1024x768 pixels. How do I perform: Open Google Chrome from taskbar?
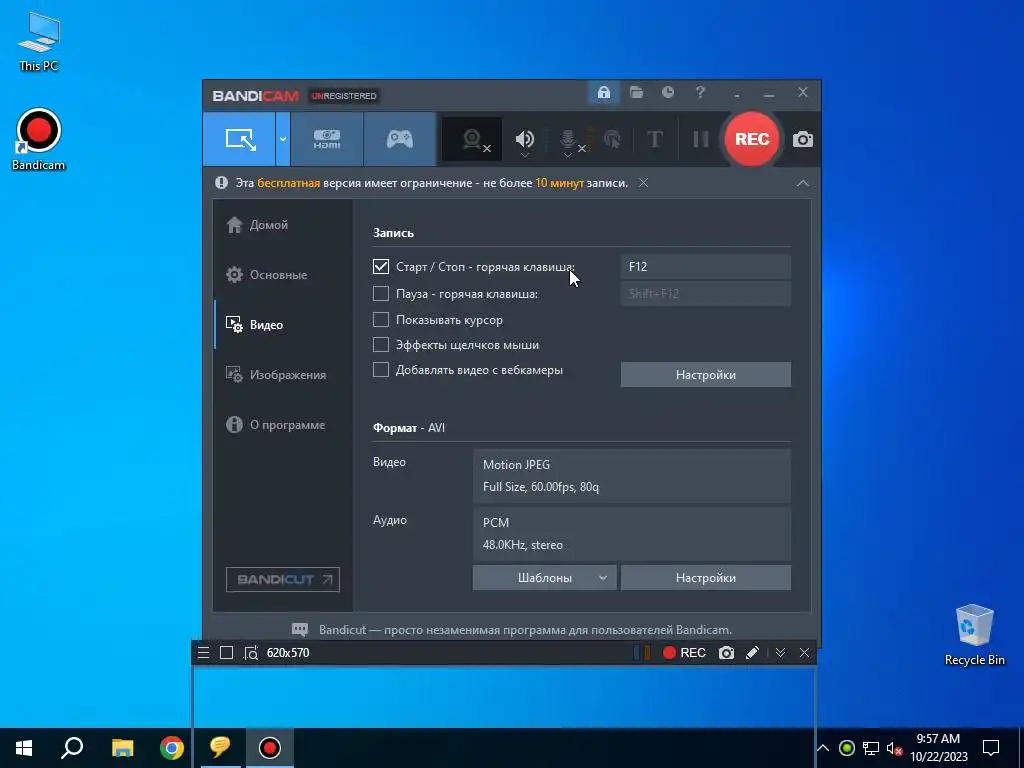coord(172,748)
